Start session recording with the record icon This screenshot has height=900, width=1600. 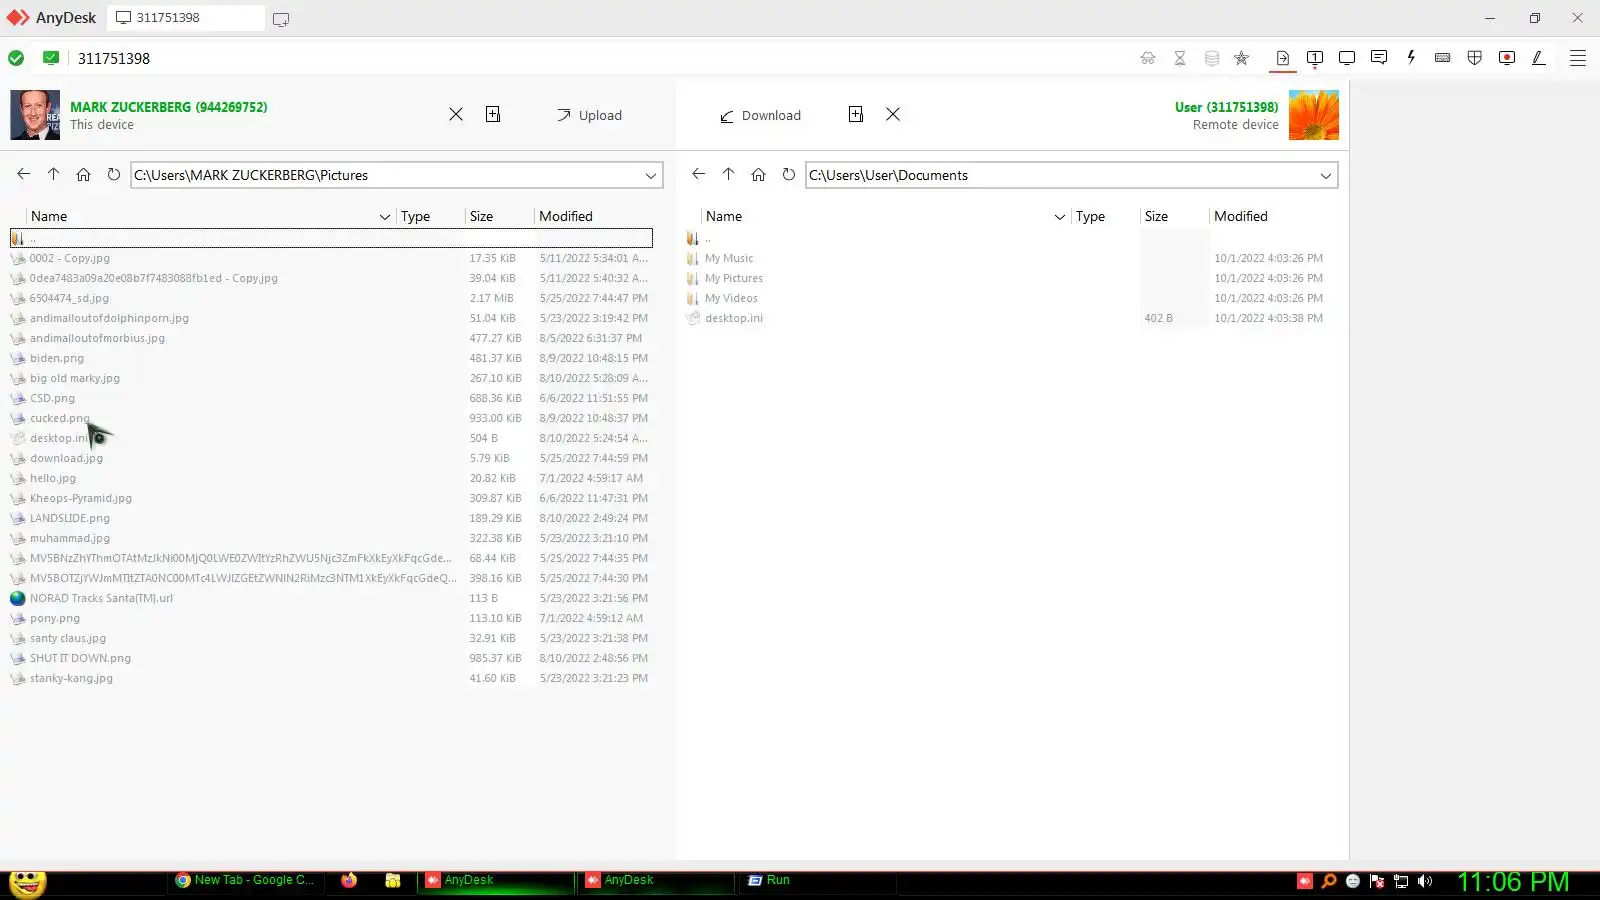coord(1507,58)
